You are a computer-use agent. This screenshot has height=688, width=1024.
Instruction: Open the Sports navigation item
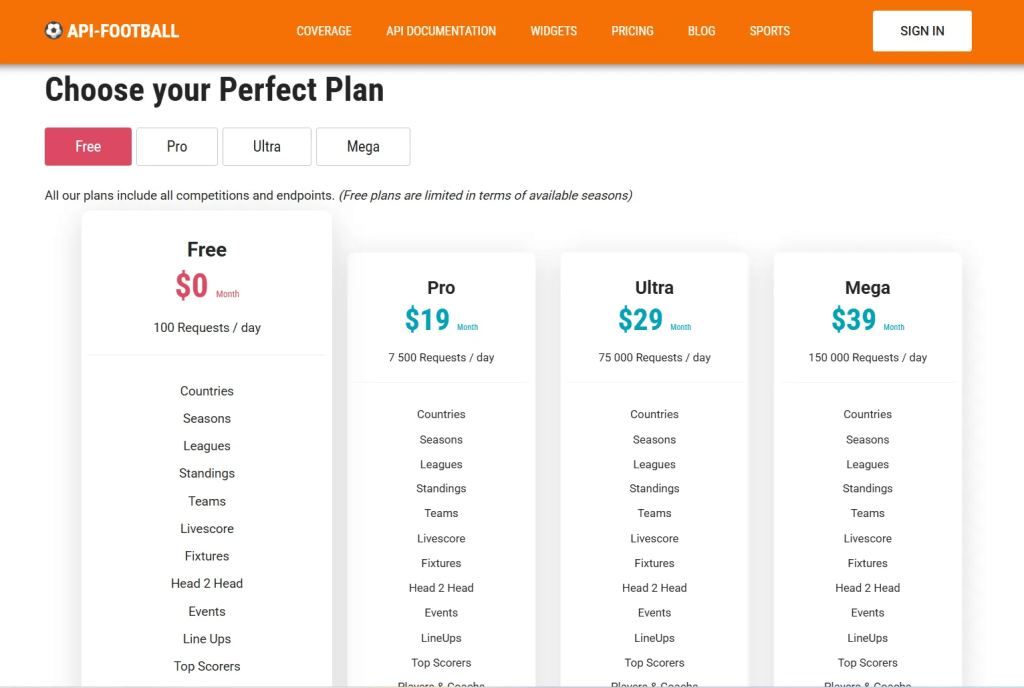coord(769,31)
